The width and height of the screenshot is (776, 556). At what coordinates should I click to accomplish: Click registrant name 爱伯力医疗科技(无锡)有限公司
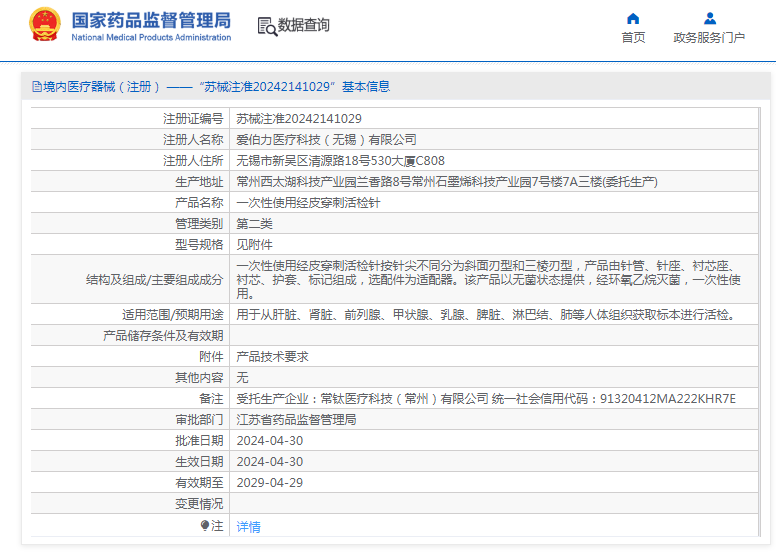click(326, 139)
